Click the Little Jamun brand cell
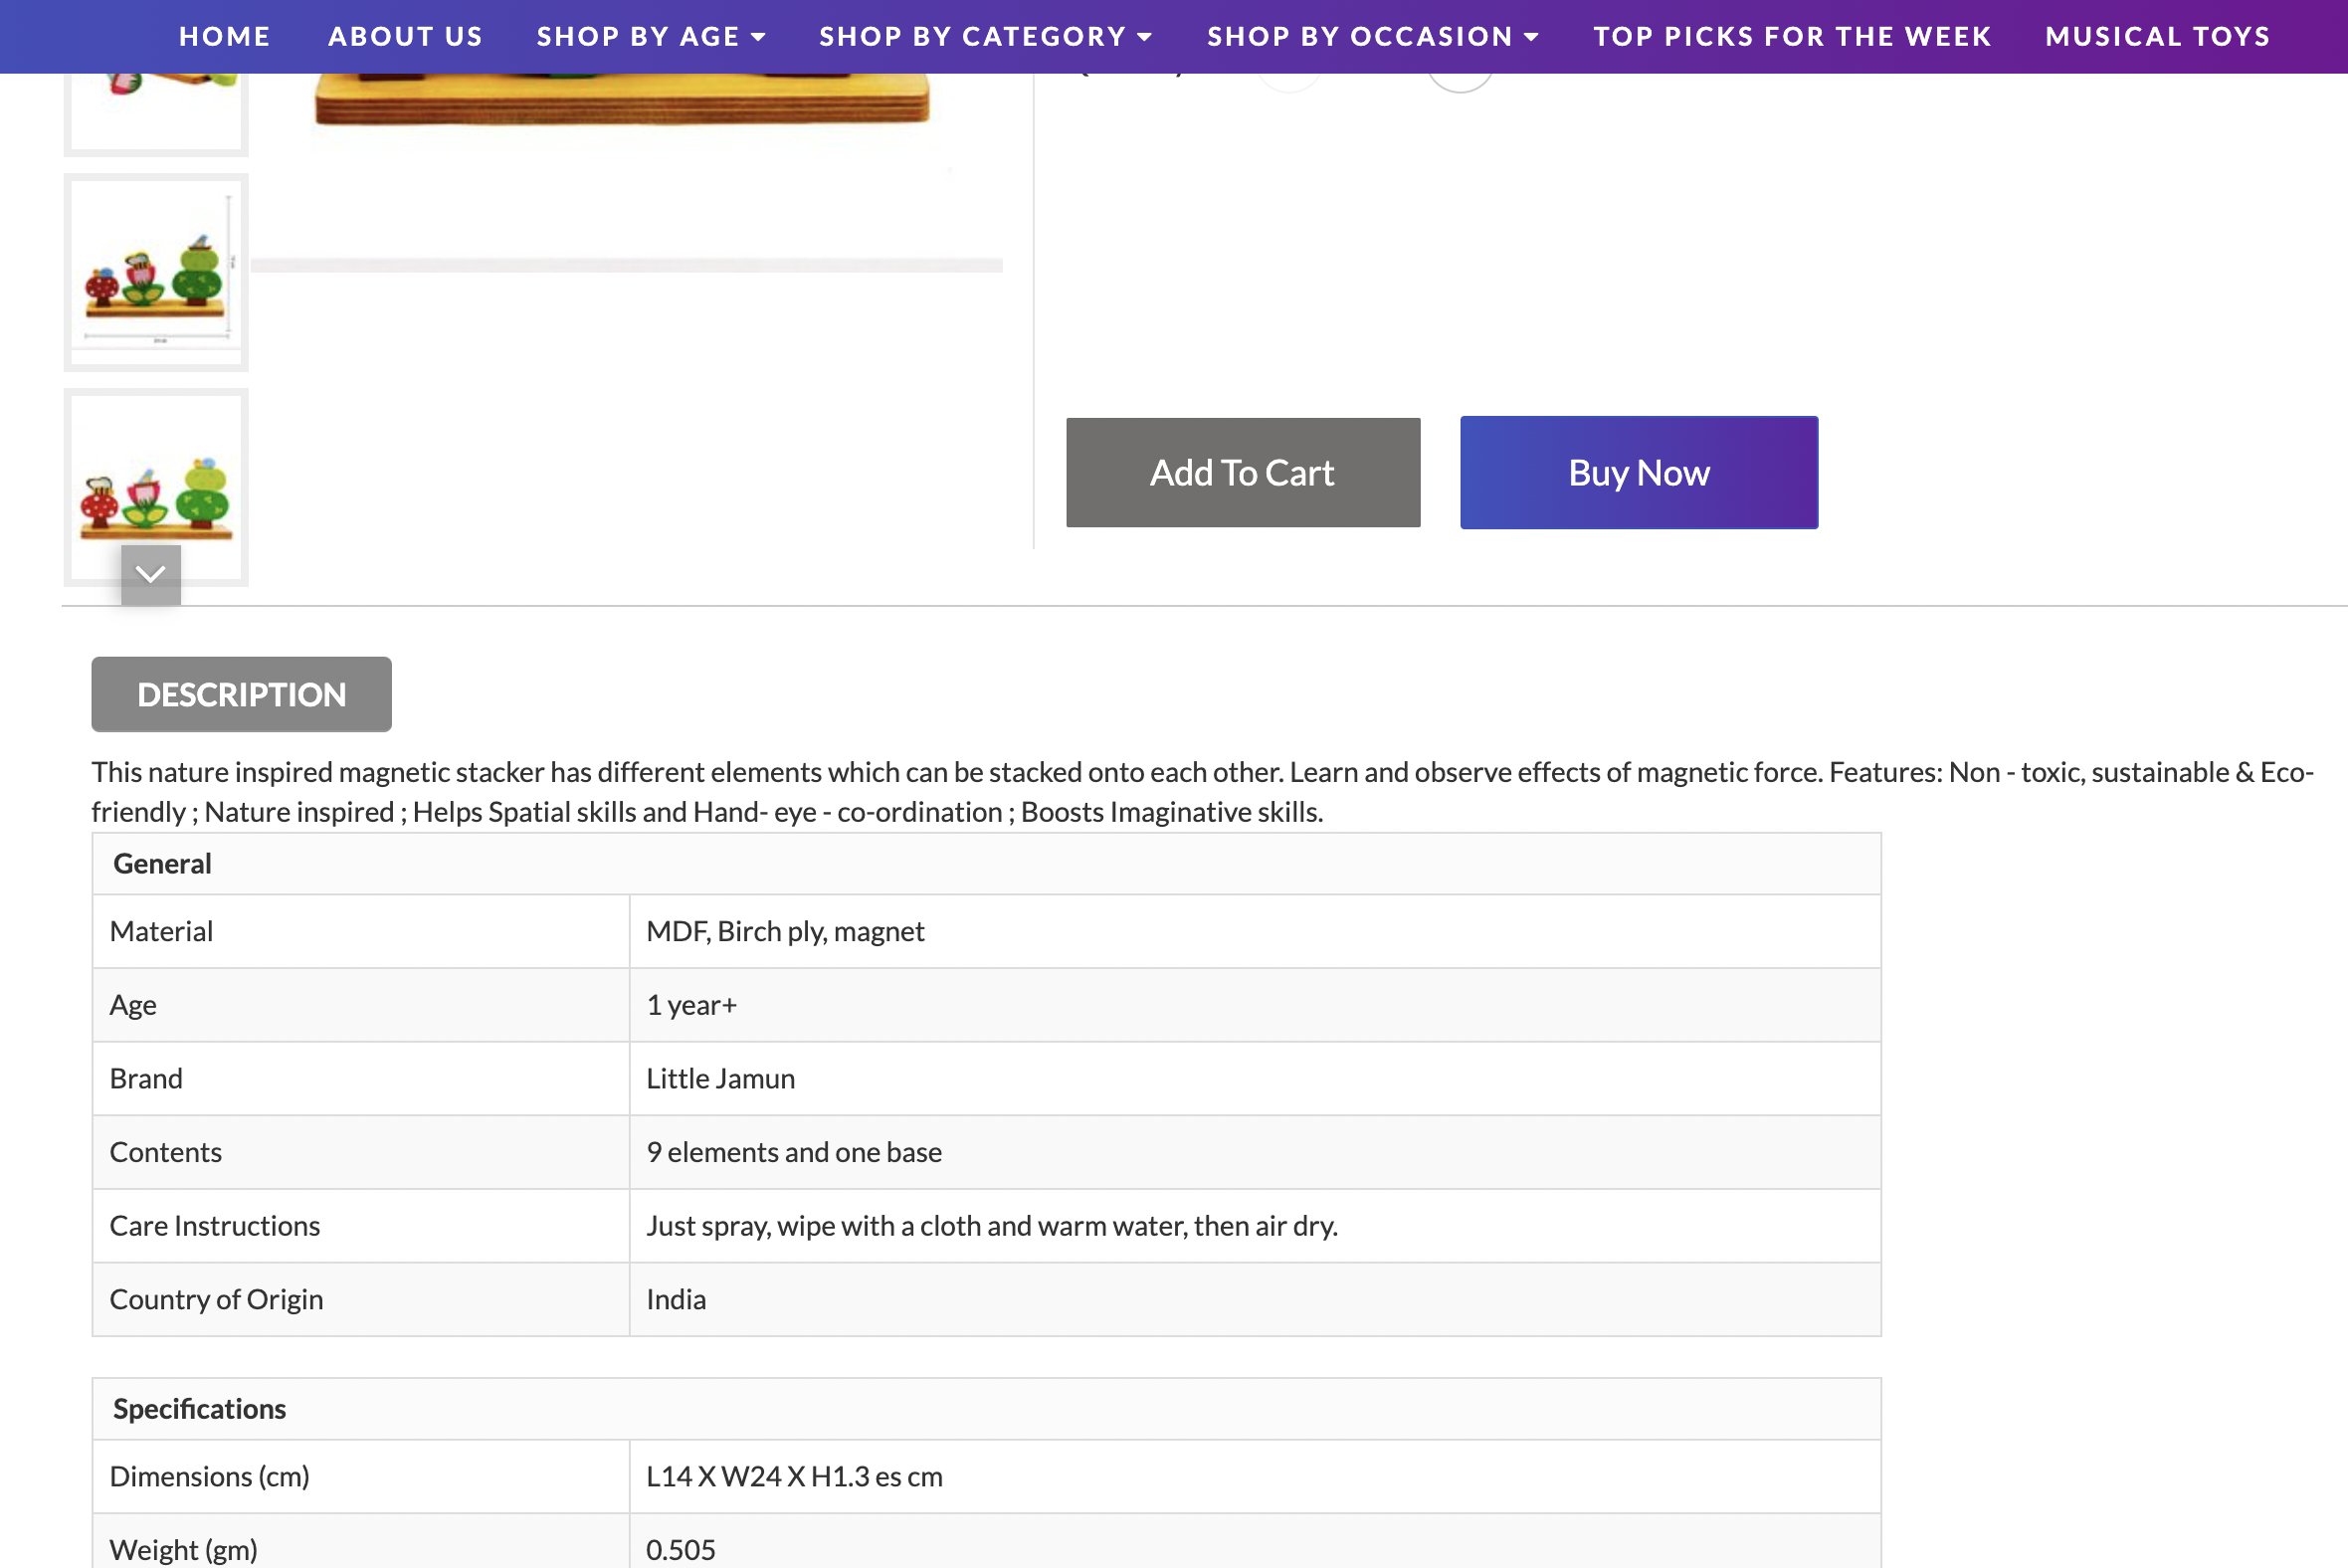Viewport: 2348px width, 1568px height. (720, 1079)
